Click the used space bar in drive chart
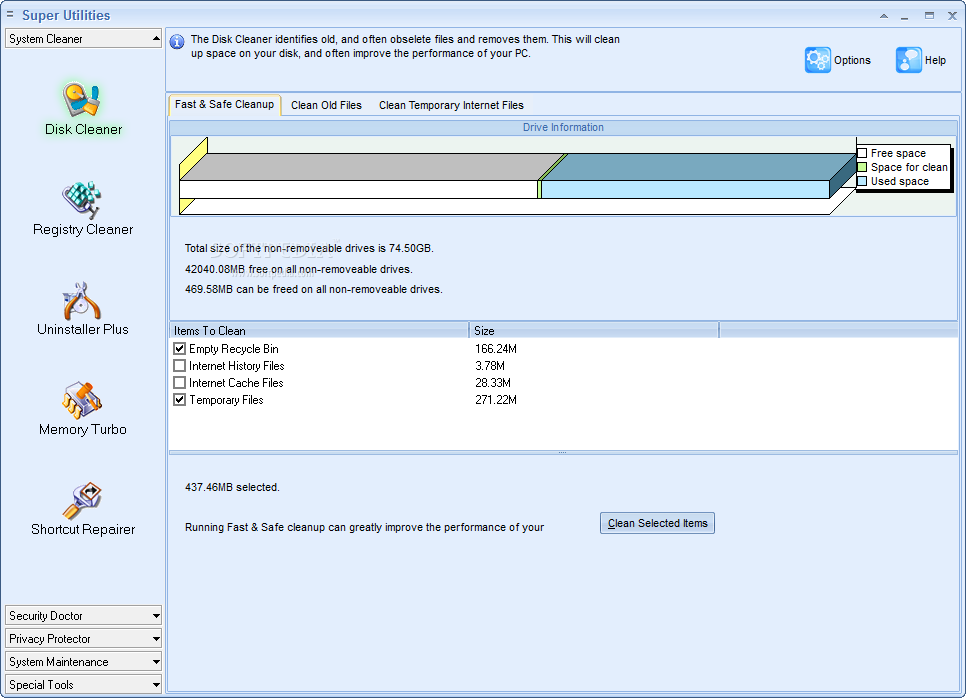Screen dimensions: 966x698 tap(685, 189)
